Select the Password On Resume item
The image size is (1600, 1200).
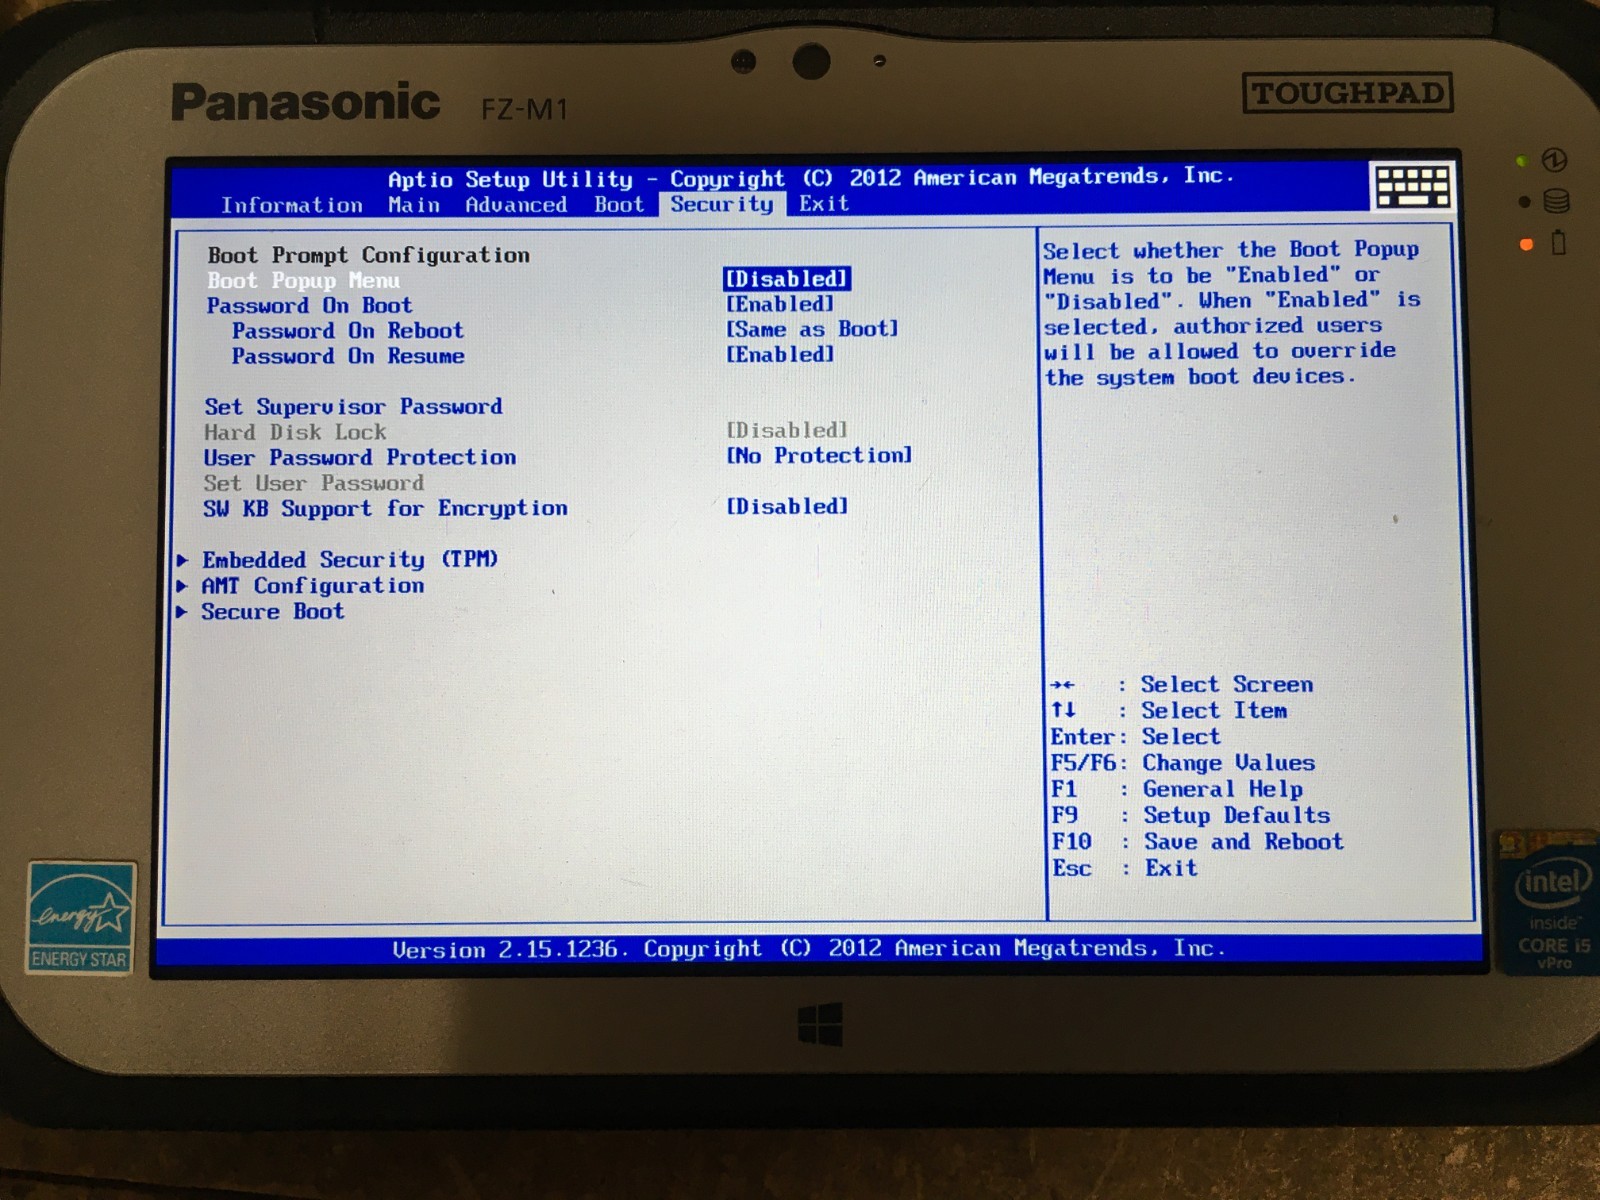pos(348,356)
